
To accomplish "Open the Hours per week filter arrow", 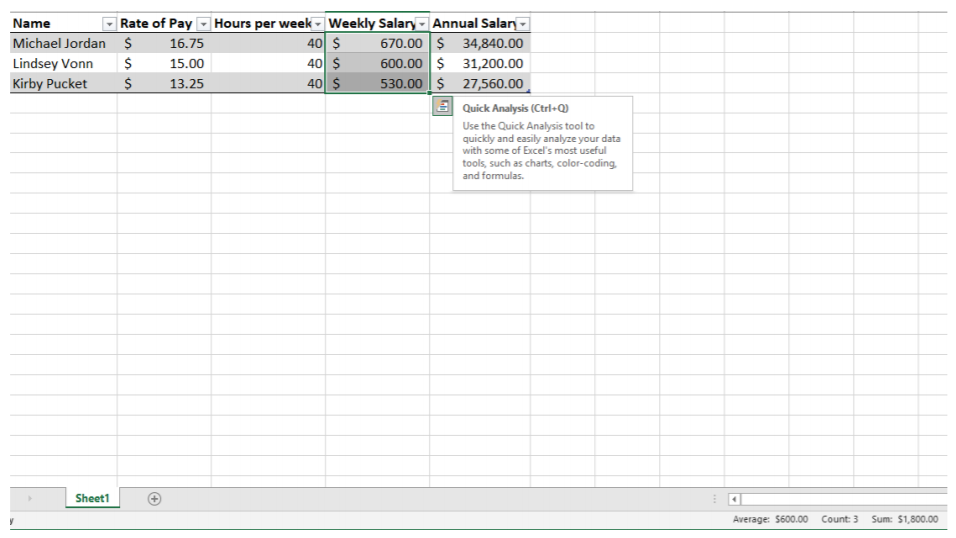I will (x=318, y=24).
